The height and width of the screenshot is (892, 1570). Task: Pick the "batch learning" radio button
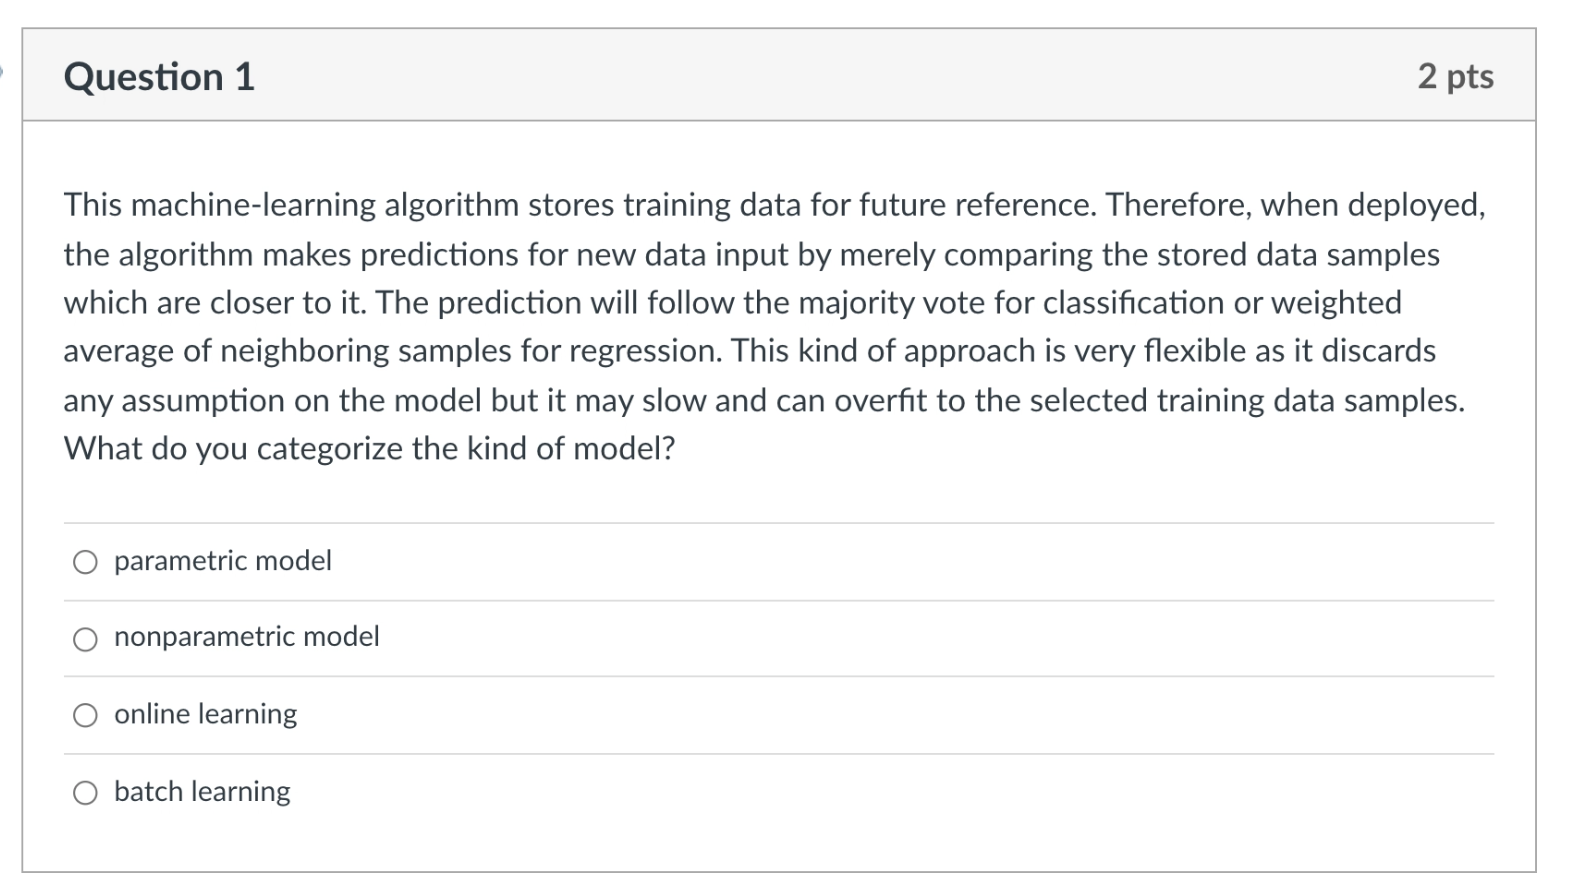(x=86, y=791)
